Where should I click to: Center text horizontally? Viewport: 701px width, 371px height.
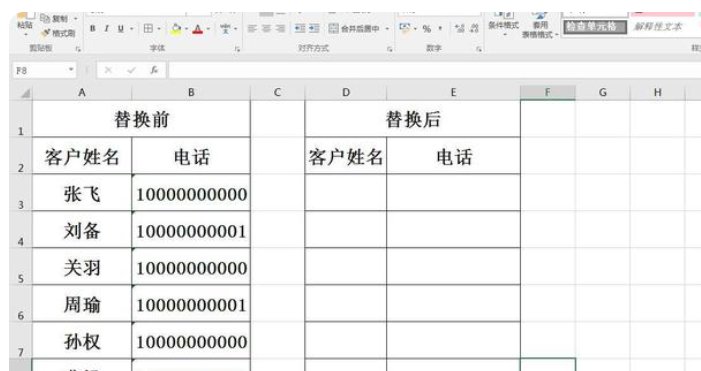tap(266, 29)
